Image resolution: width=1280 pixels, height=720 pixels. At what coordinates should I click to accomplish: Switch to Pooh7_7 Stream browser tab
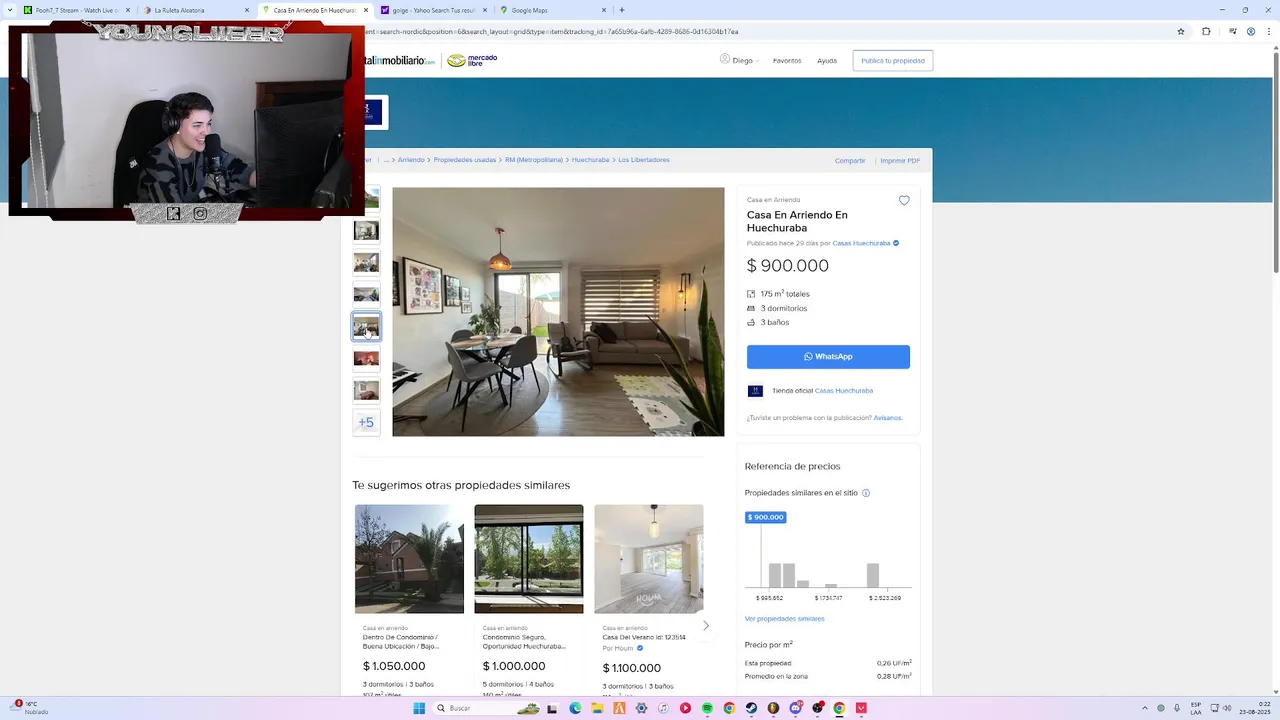76,10
